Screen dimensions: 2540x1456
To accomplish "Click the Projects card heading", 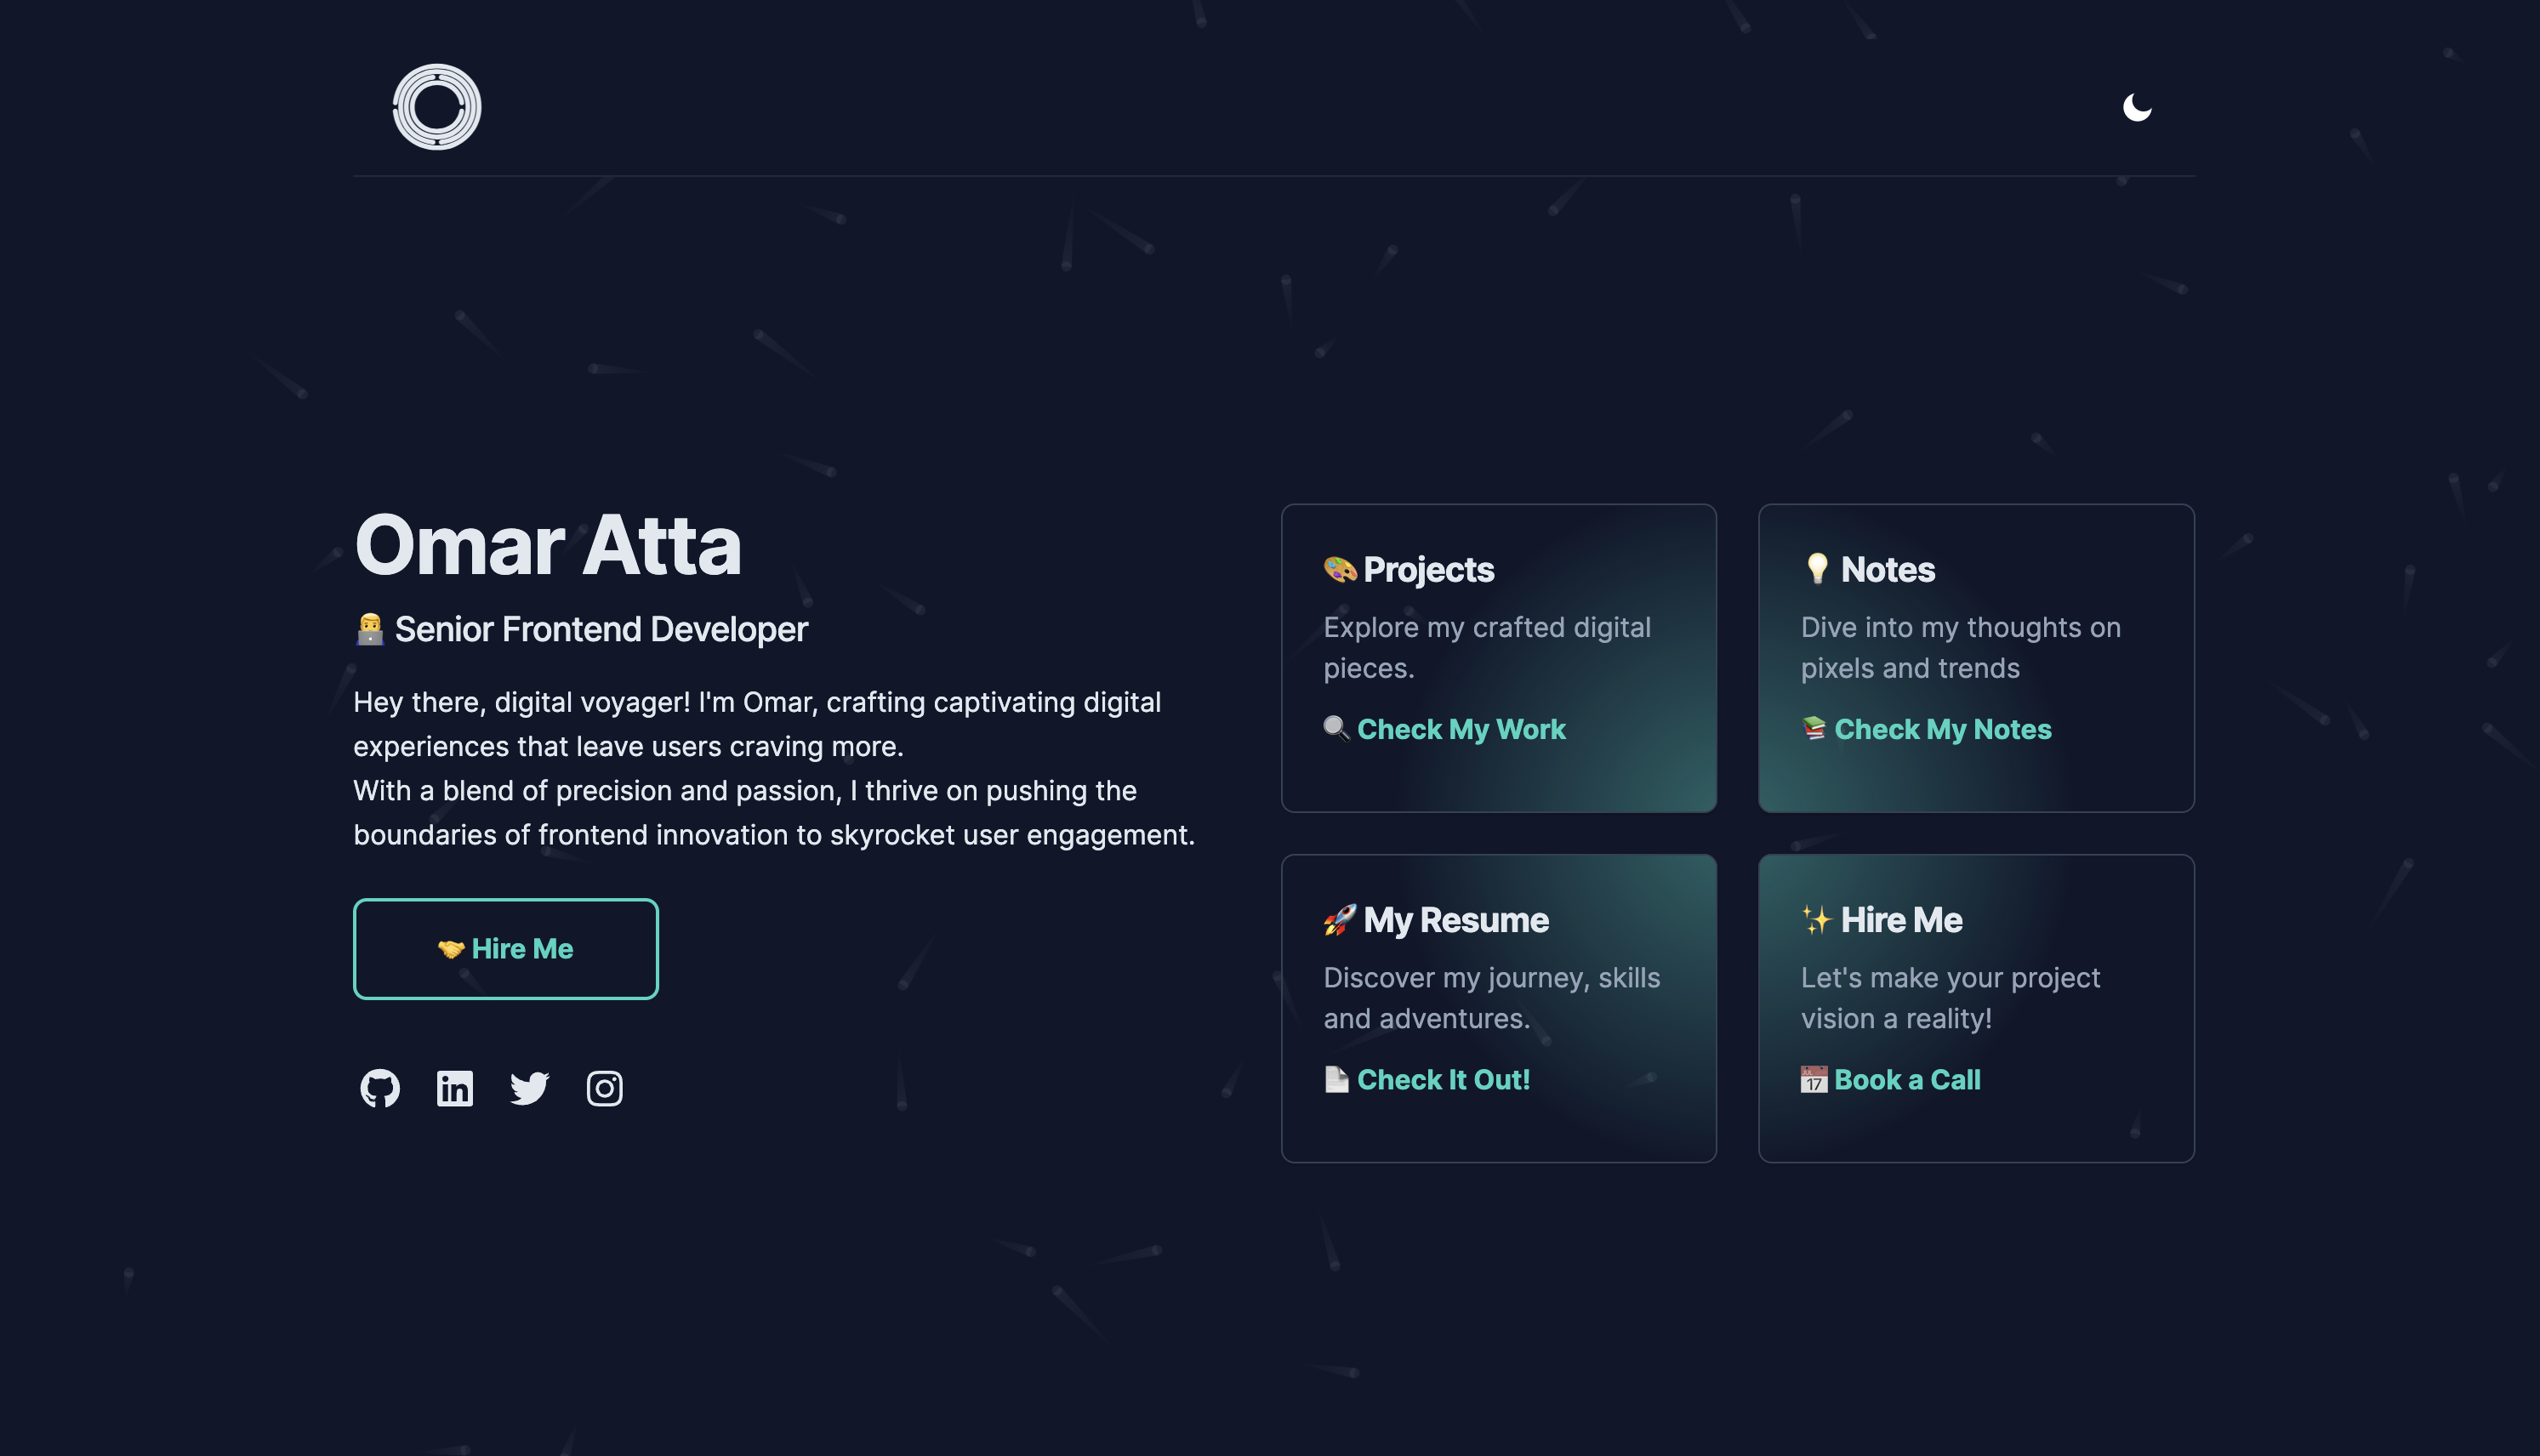I will click(1428, 569).
